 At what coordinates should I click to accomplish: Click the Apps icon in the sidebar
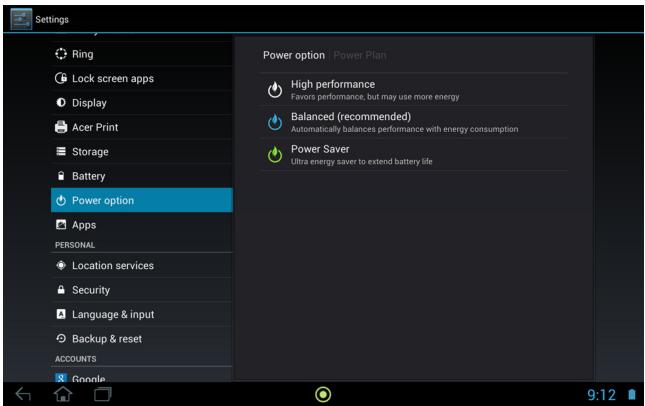(61, 225)
